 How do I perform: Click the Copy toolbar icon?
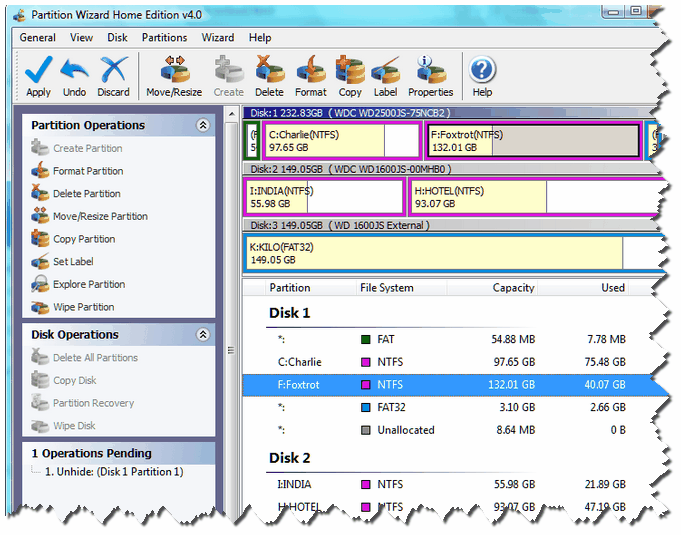[x=350, y=69]
